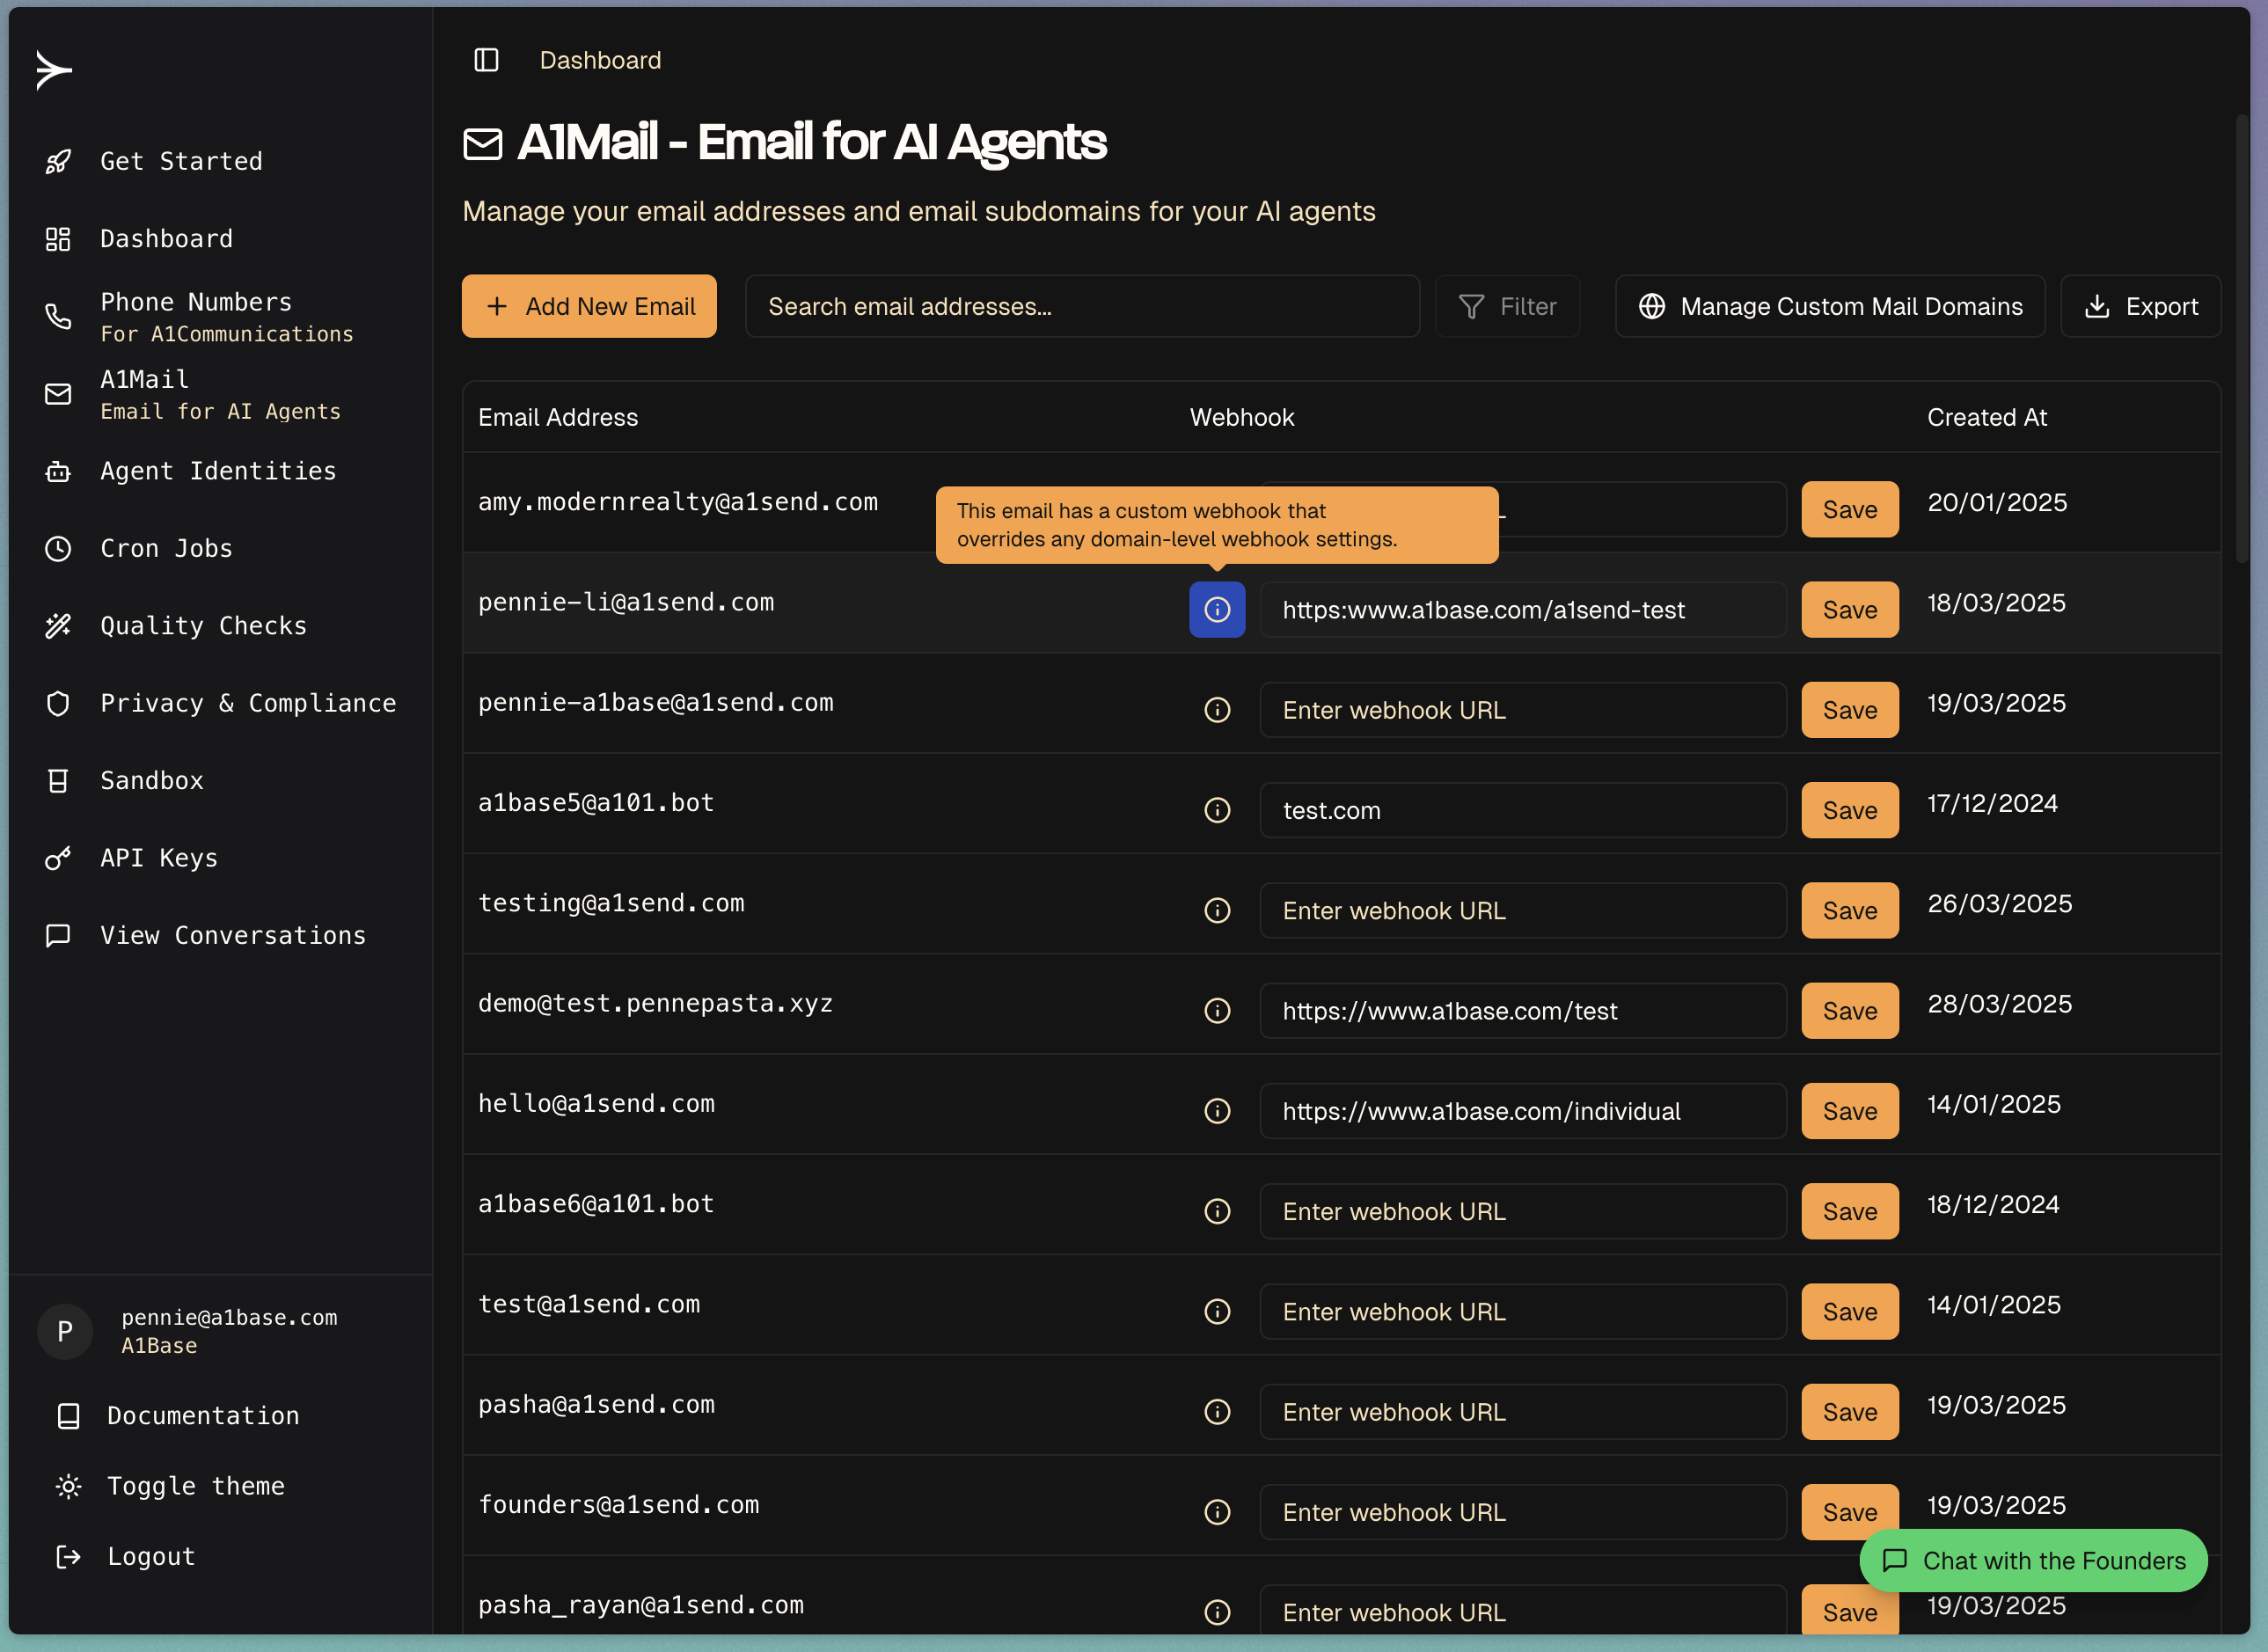
Task: Save webhook for amy.modernrealty@a1send.com
Action: click(x=1850, y=509)
